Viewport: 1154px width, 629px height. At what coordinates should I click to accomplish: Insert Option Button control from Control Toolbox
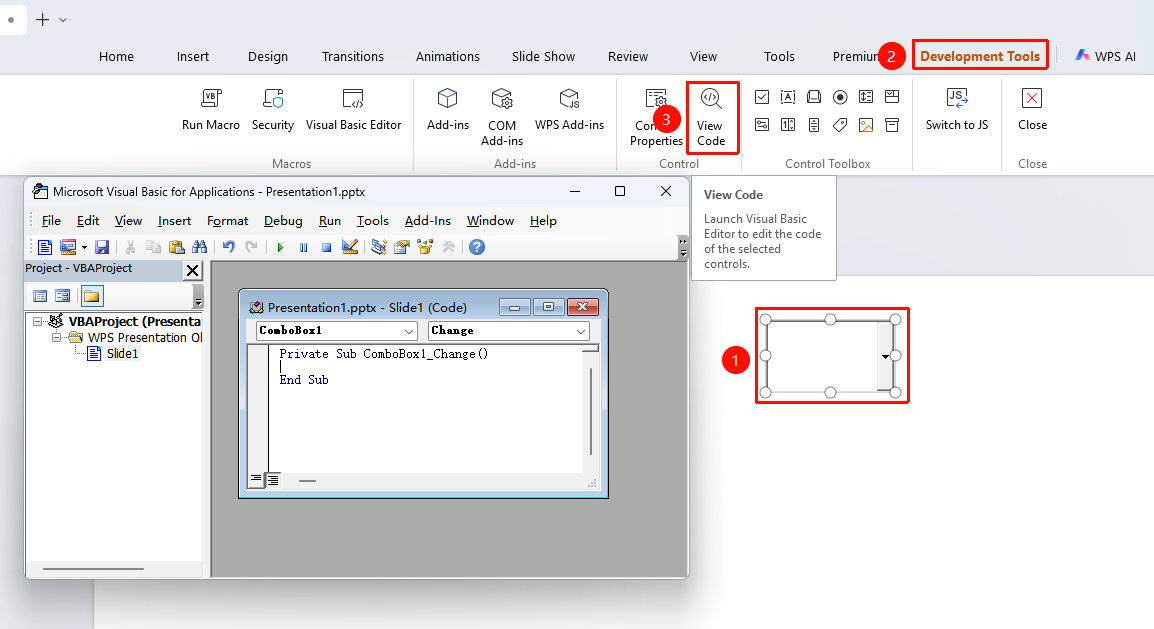pyautogui.click(x=840, y=97)
